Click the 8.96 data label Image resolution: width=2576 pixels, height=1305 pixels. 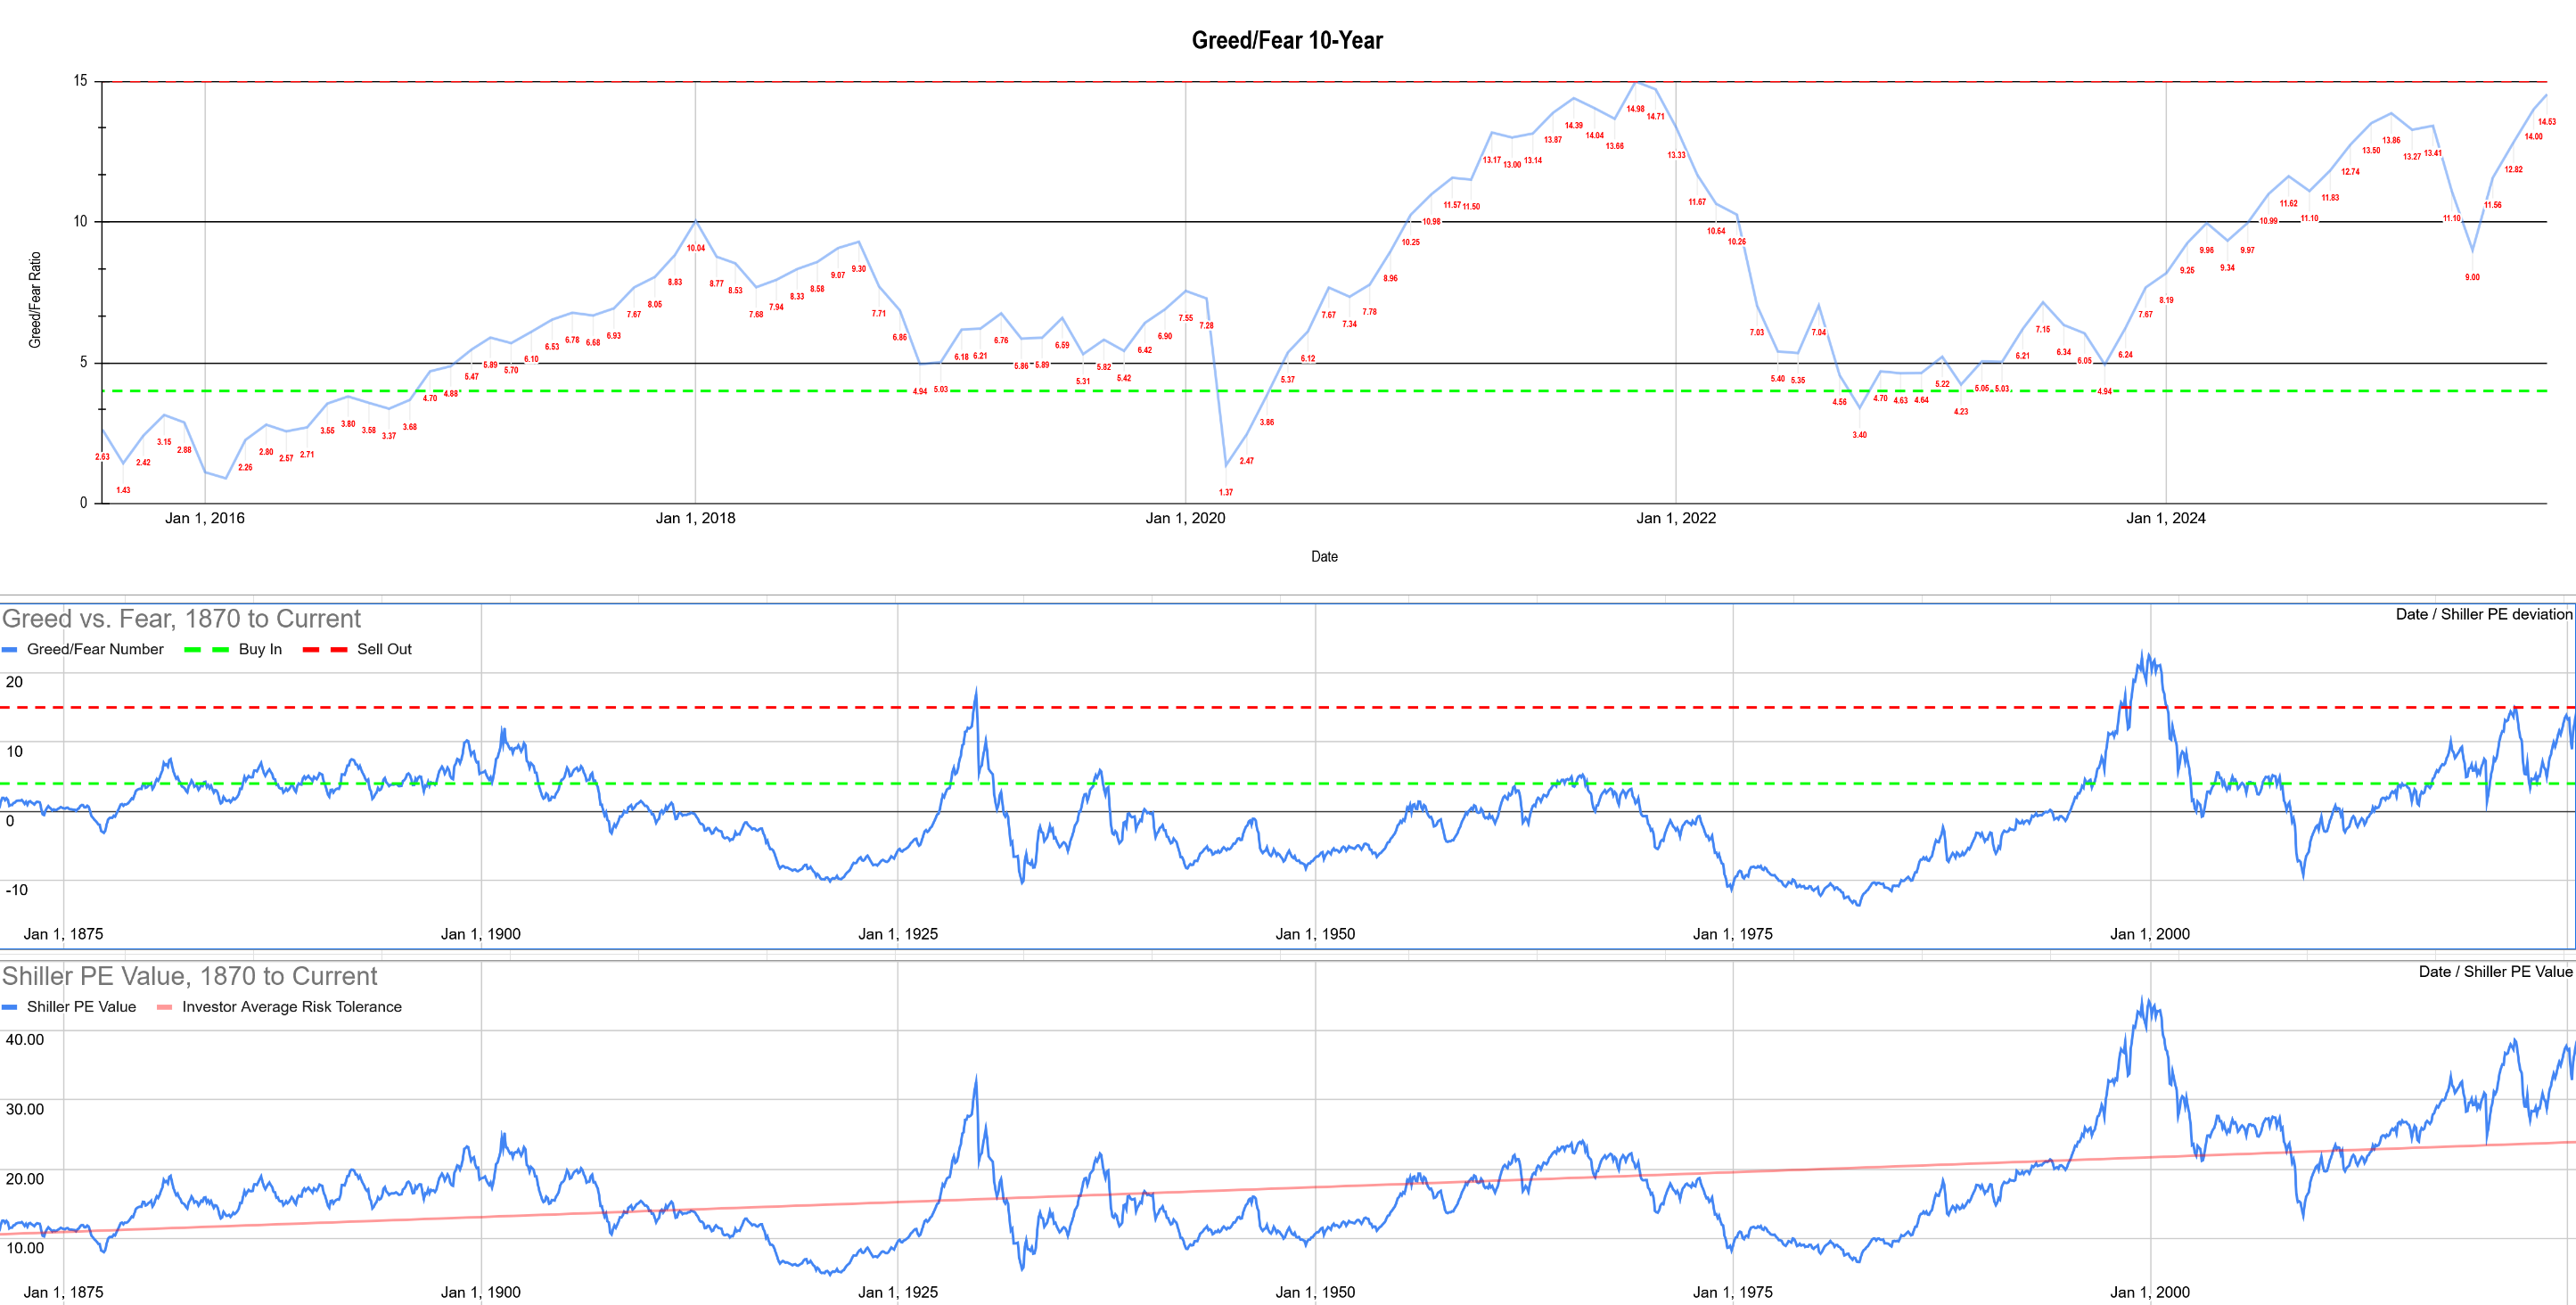click(x=1390, y=279)
